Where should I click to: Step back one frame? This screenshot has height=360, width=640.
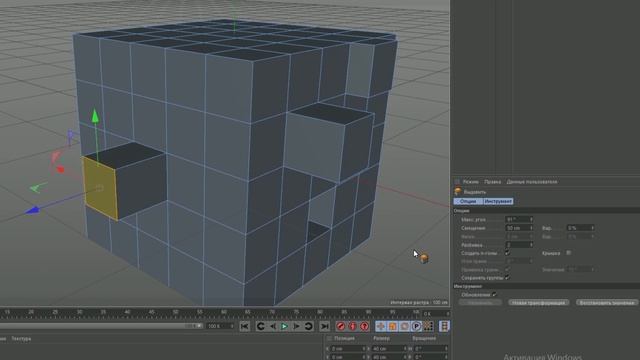pos(272,326)
